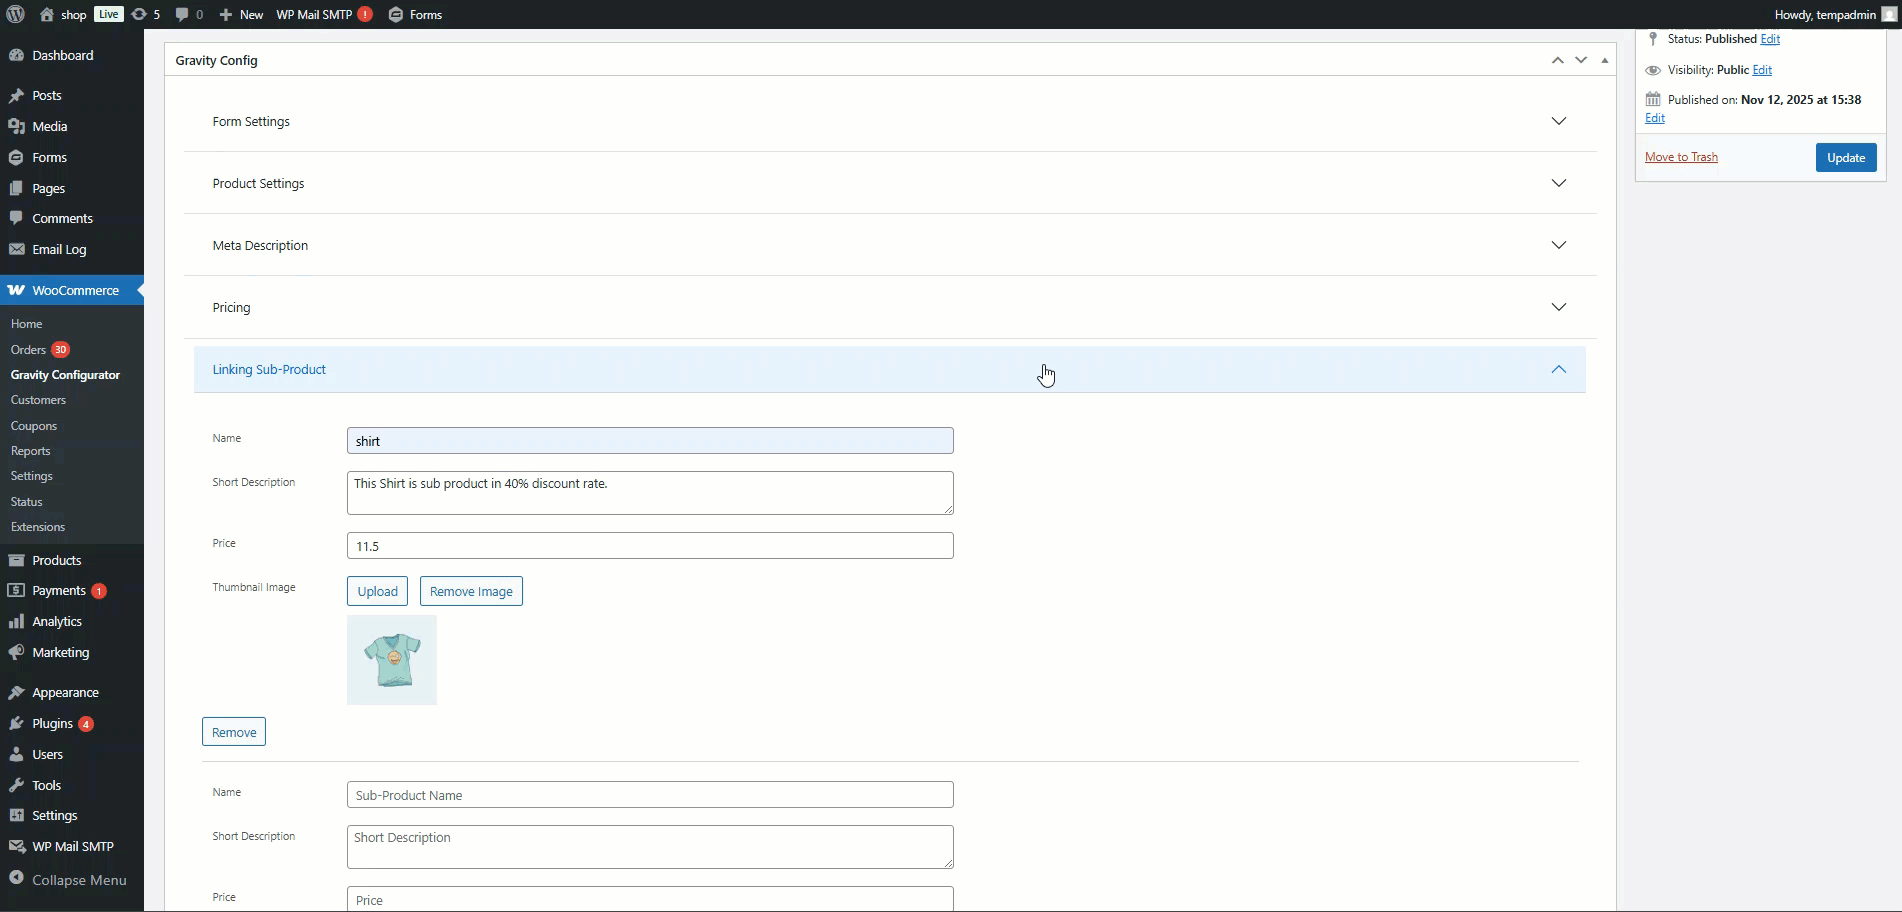Open the Coupons submenu item

tap(34, 426)
